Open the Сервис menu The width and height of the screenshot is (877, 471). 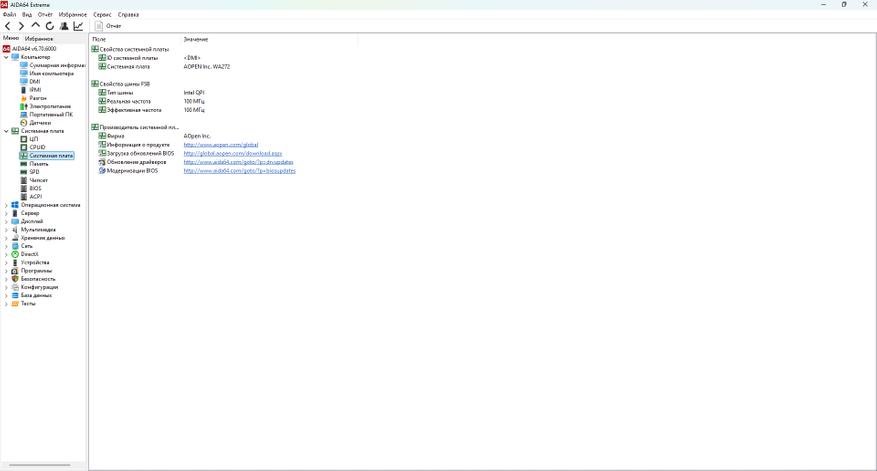102,15
